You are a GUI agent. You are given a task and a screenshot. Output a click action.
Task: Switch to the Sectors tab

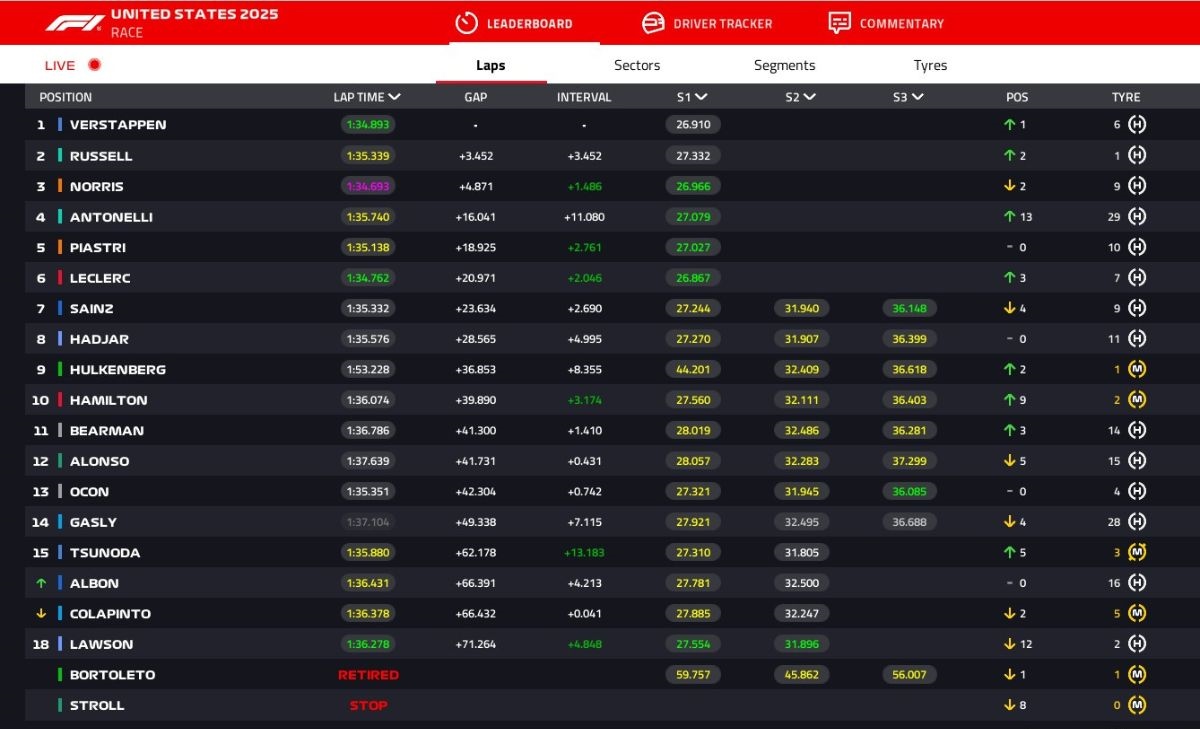tap(637, 65)
